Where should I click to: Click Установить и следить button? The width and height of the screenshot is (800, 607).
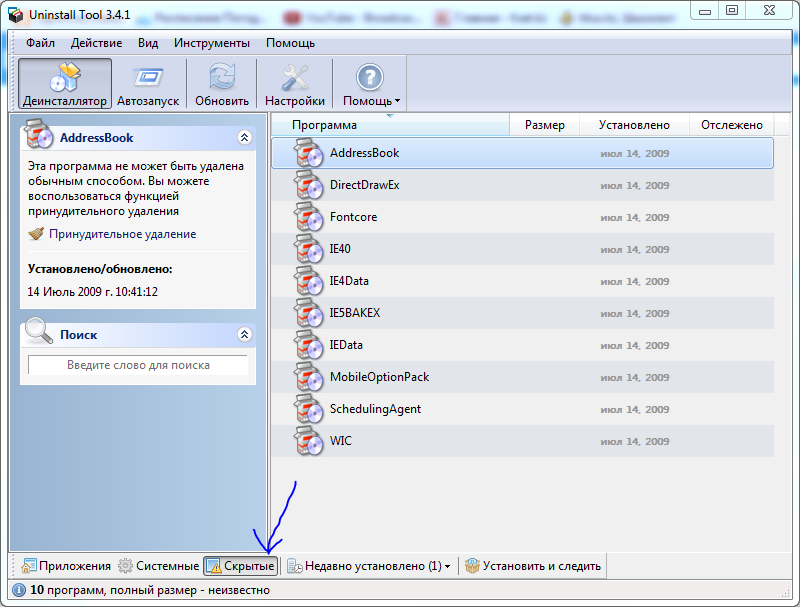click(x=533, y=566)
